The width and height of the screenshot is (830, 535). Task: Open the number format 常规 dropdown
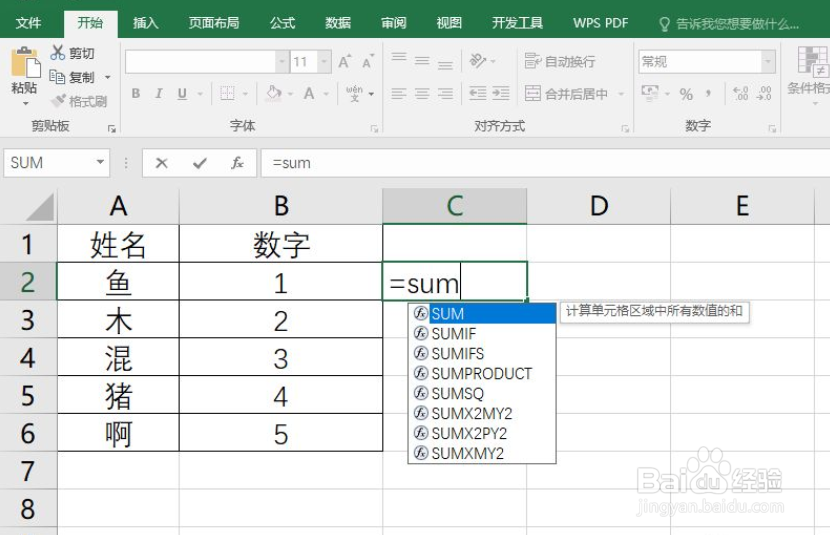(769, 62)
